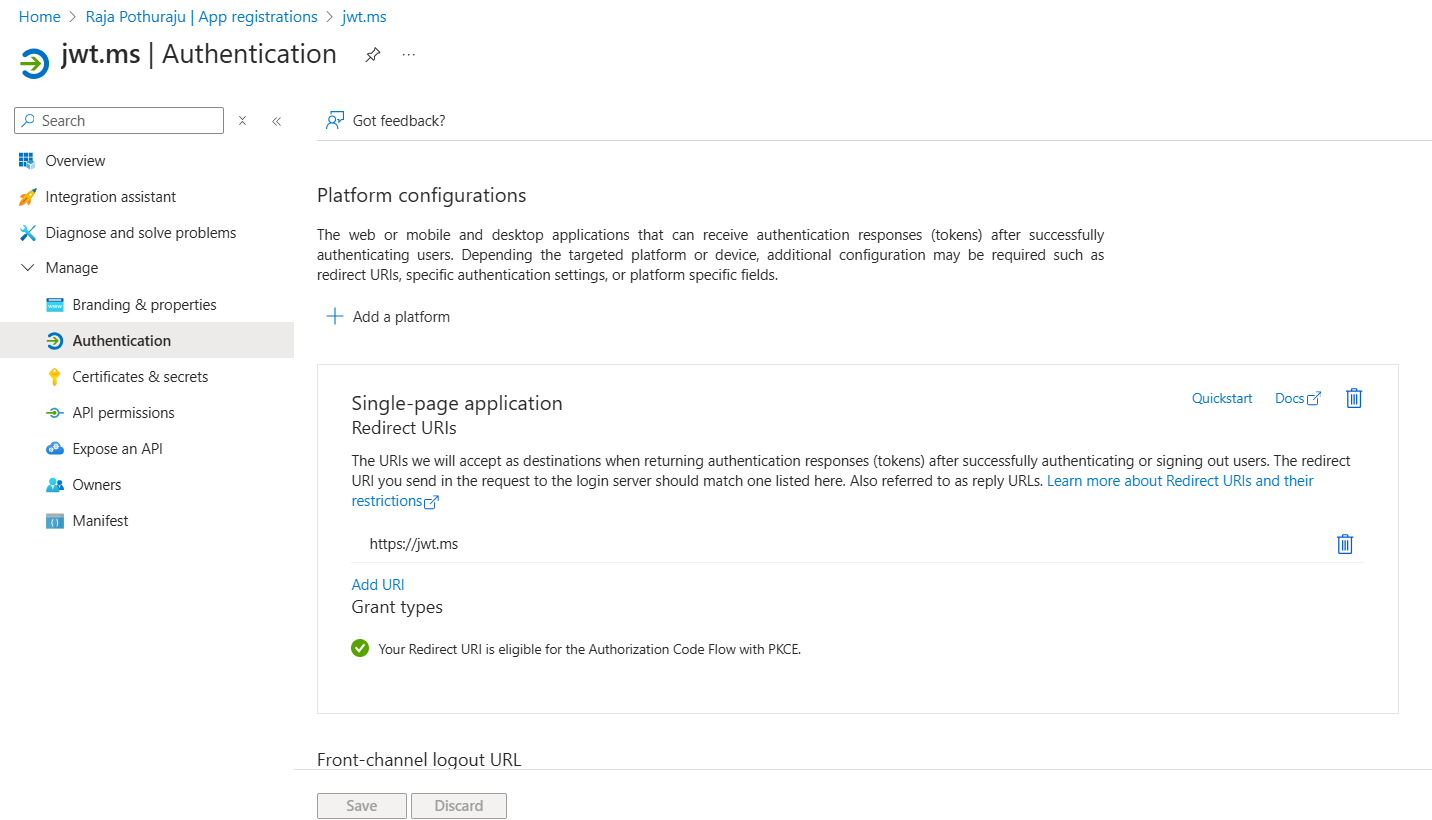
Task: Select Diagnose and solve problems
Action: [x=140, y=232]
